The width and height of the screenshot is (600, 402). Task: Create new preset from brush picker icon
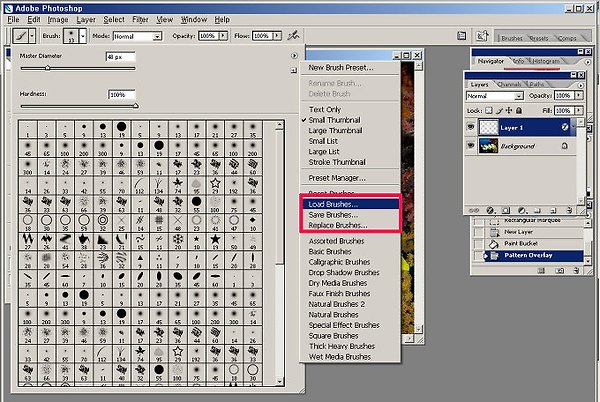[293, 70]
